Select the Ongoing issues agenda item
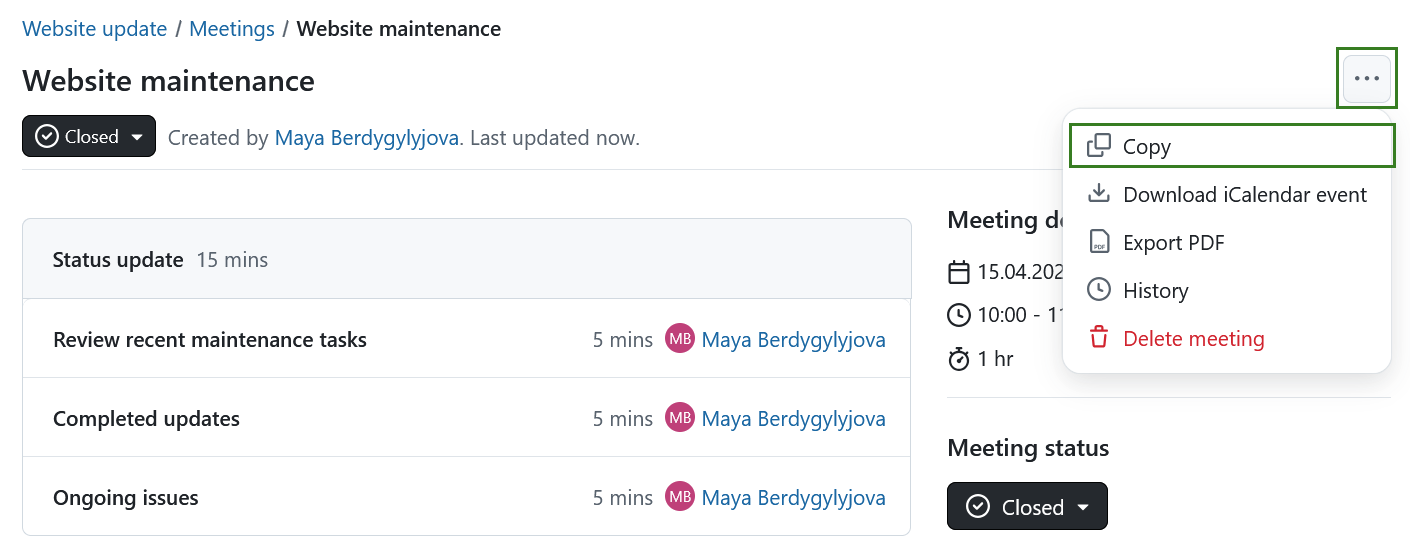1410x541 pixels. click(126, 498)
